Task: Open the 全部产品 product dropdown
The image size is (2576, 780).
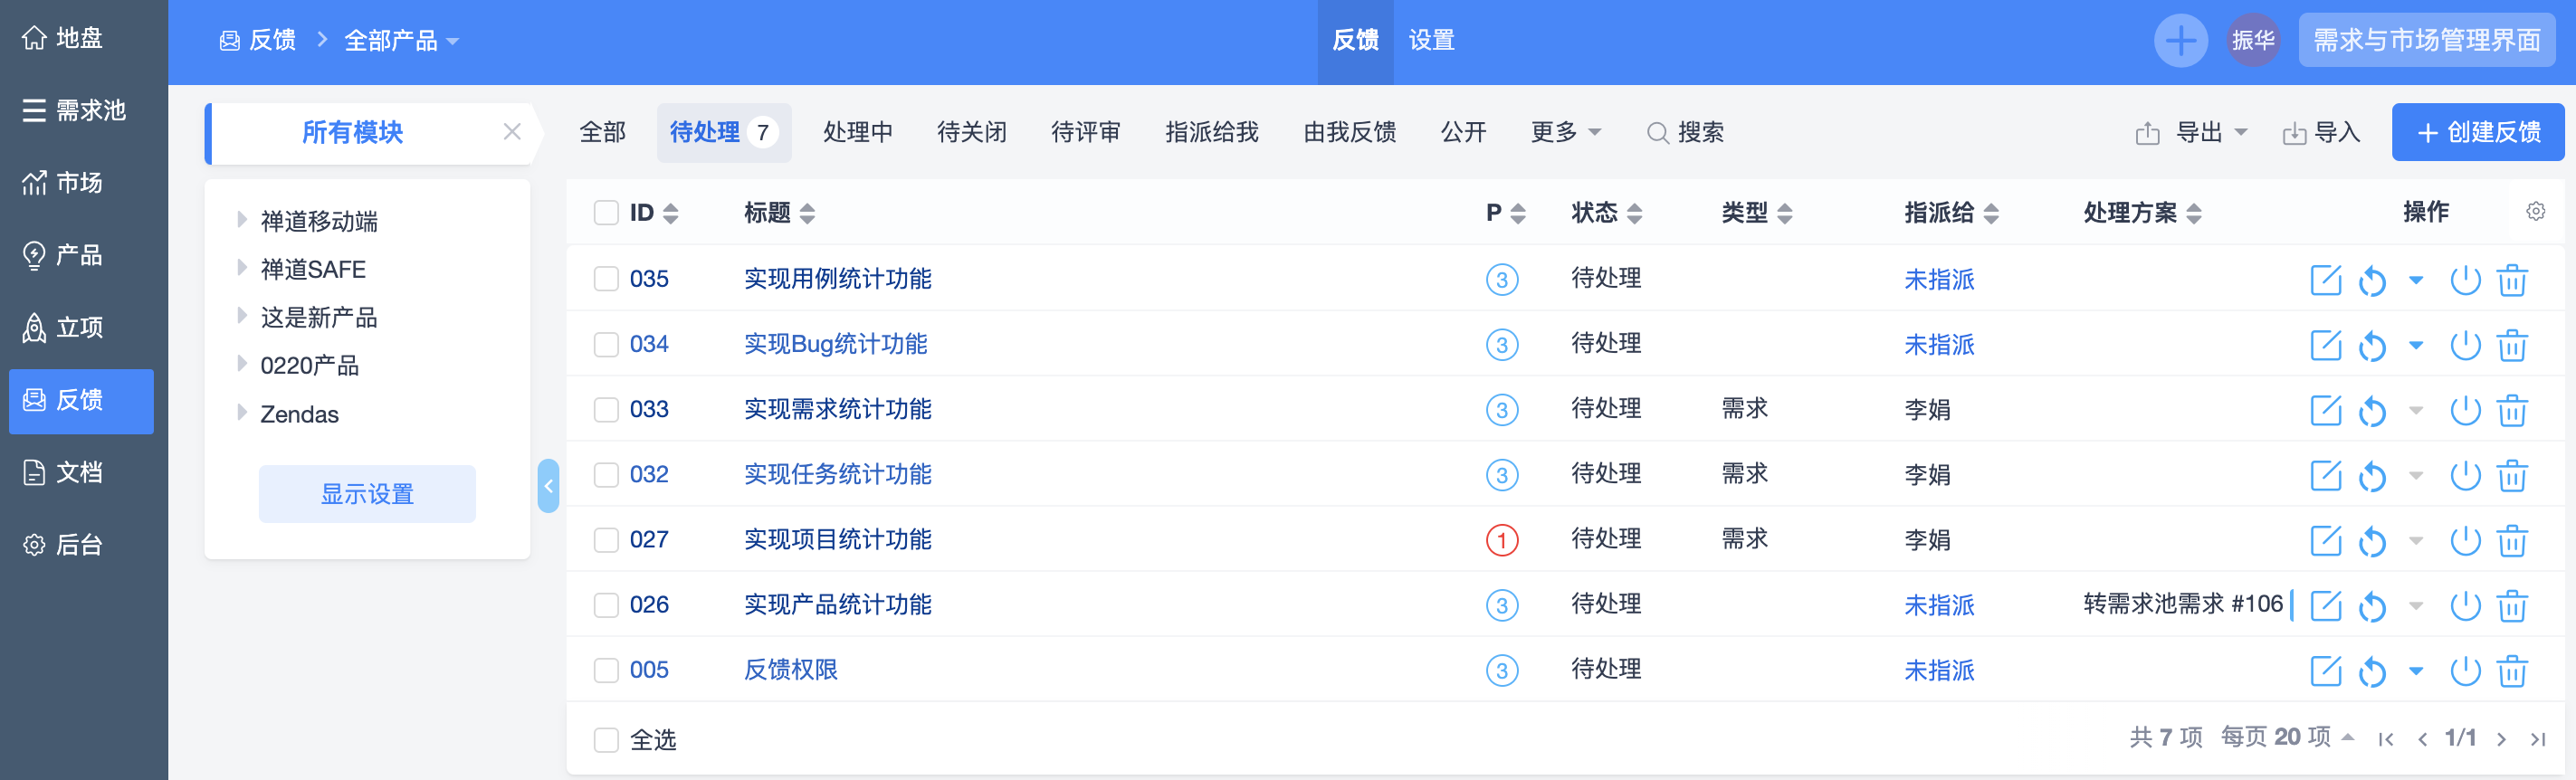Action: click(x=401, y=41)
